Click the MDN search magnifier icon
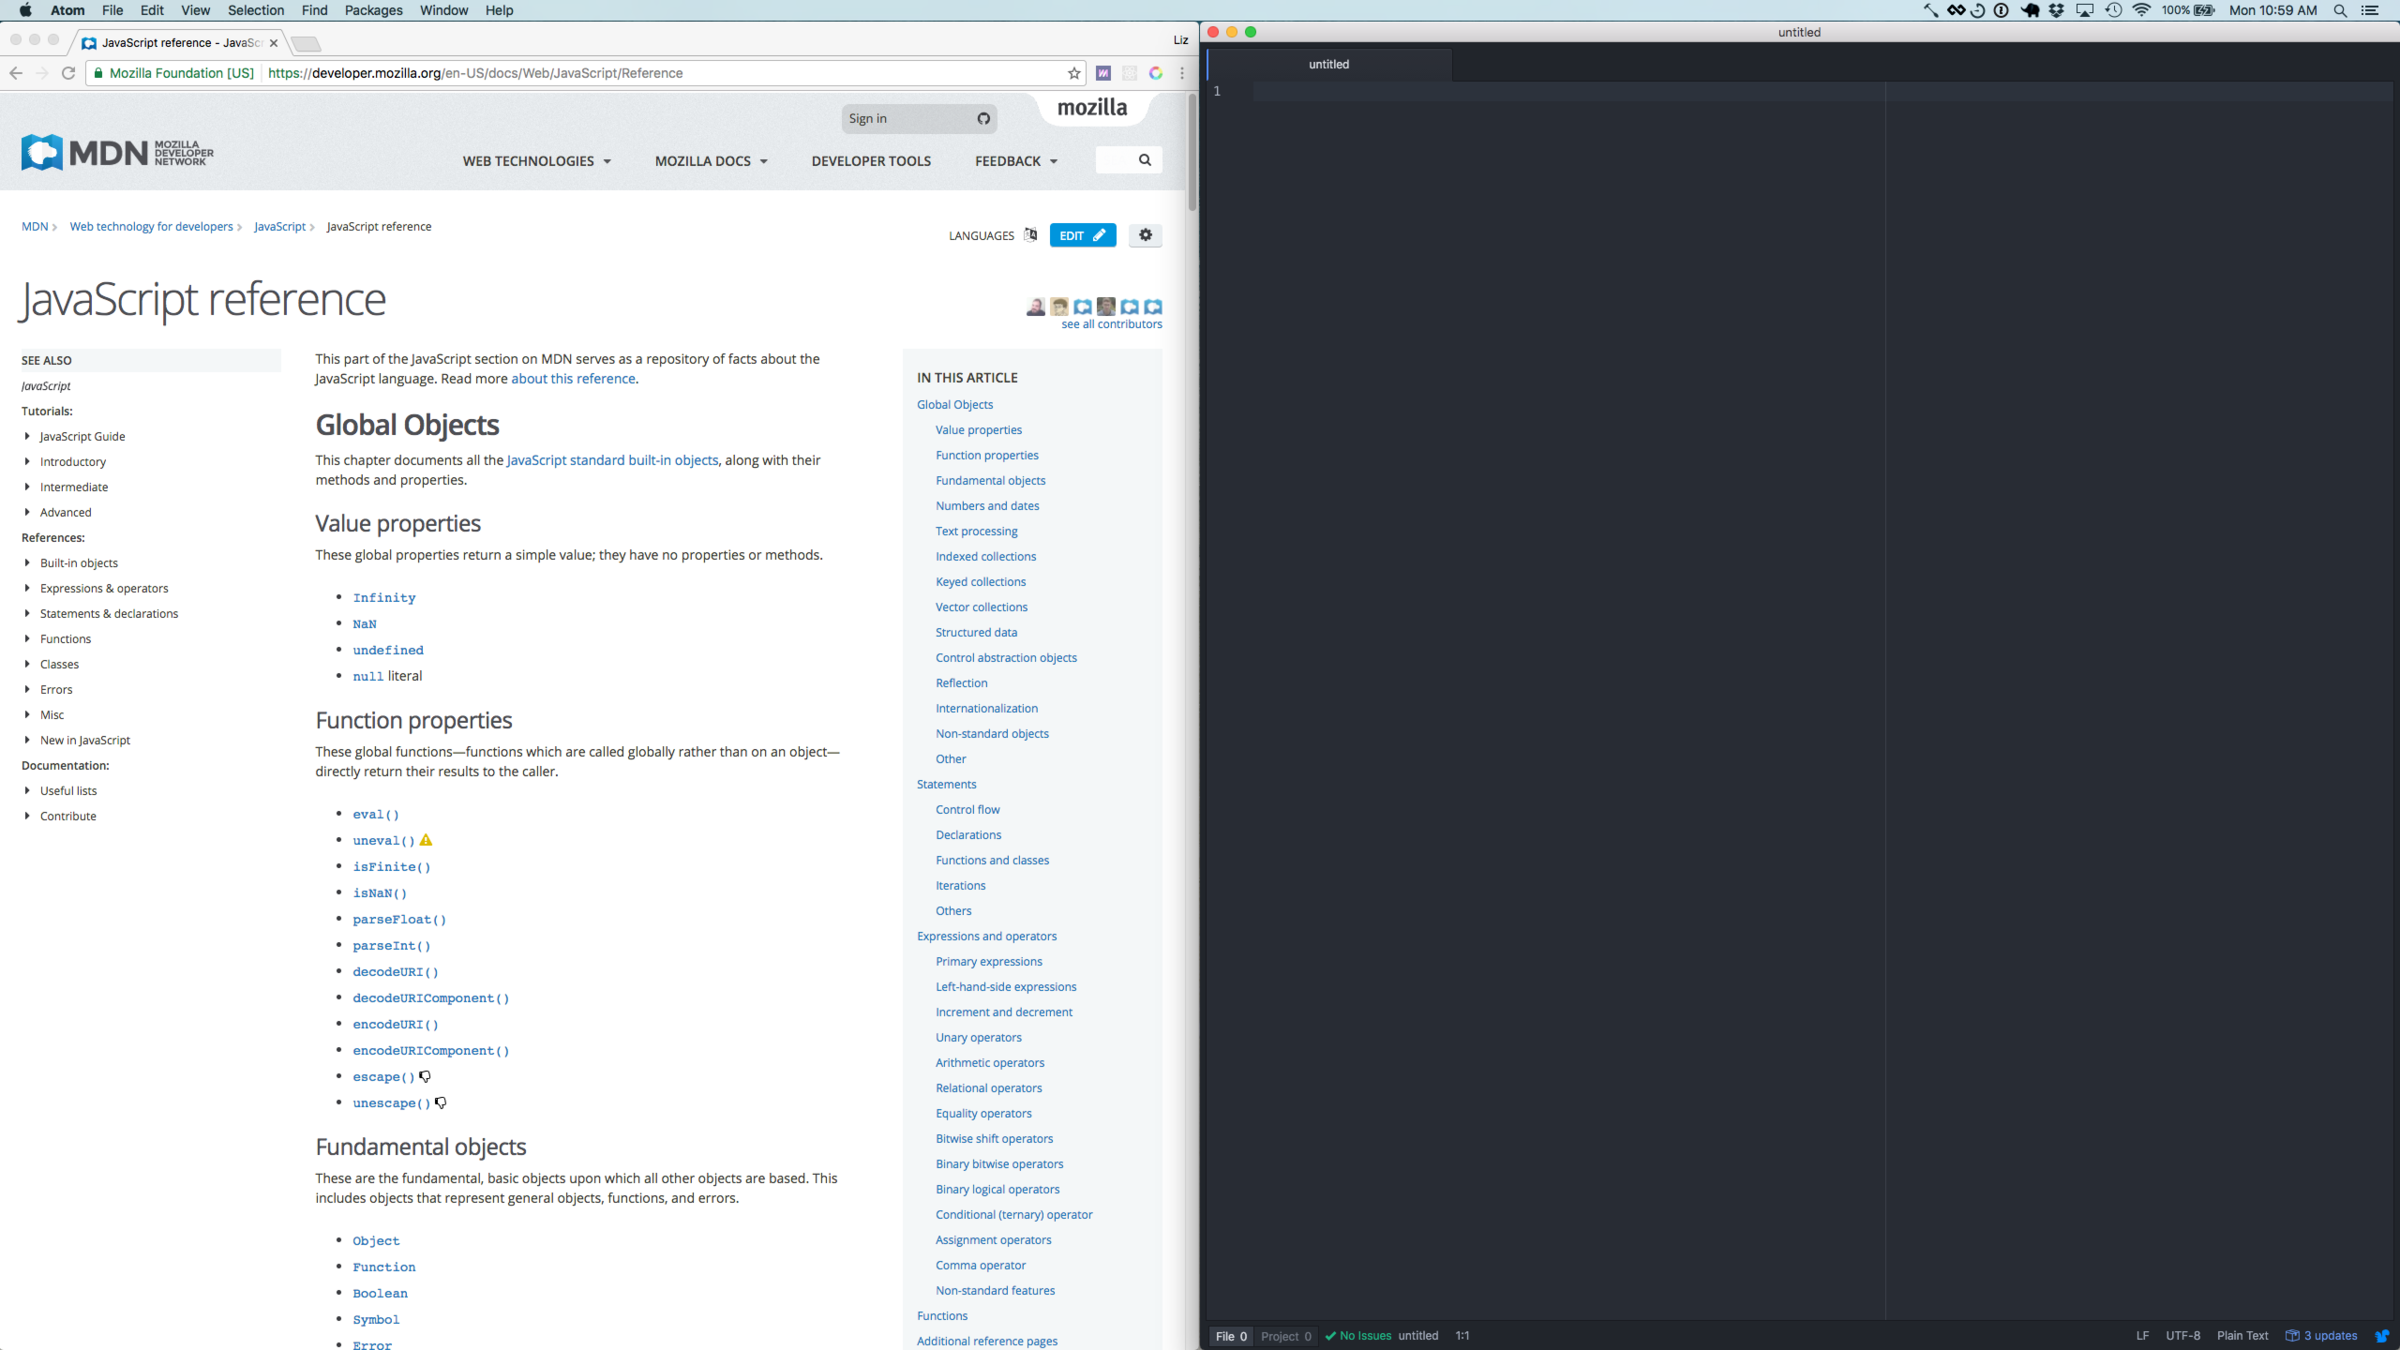The image size is (2400, 1350). pos(1145,160)
